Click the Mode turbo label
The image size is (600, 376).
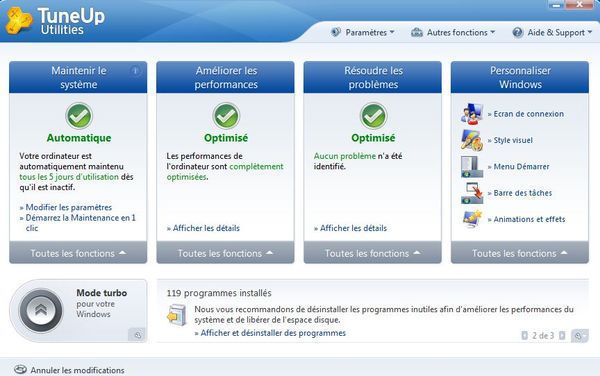(101, 293)
